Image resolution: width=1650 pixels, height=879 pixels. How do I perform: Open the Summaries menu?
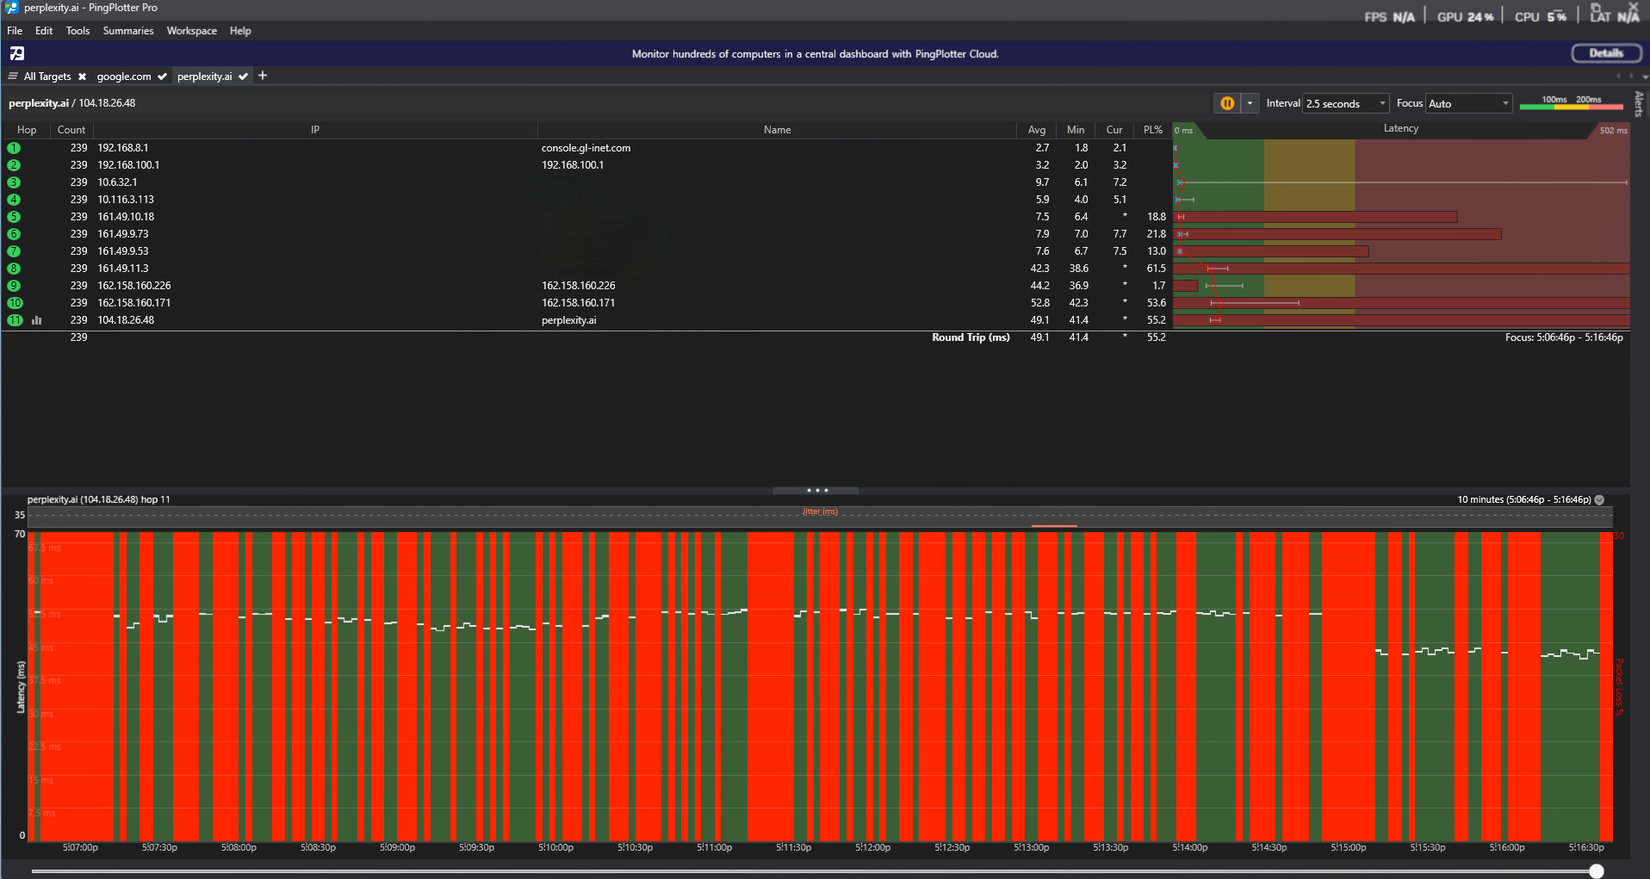point(128,31)
